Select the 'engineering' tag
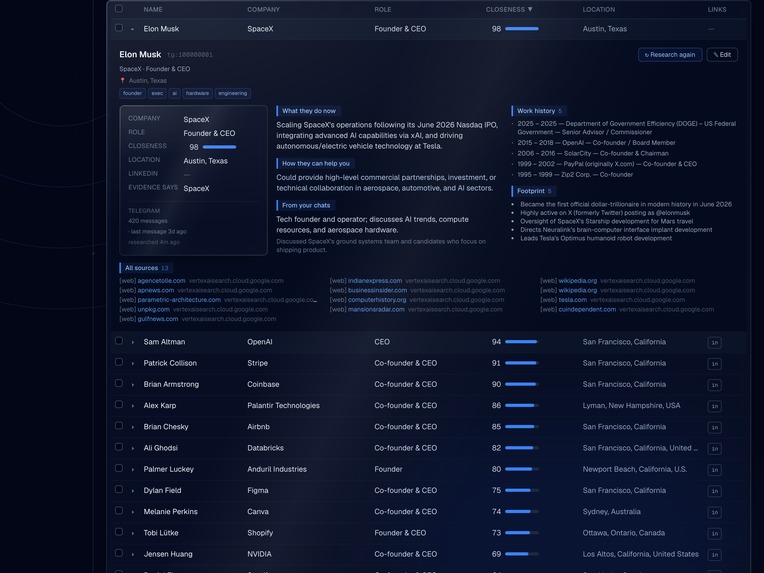The width and height of the screenshot is (764, 573). [x=232, y=93]
